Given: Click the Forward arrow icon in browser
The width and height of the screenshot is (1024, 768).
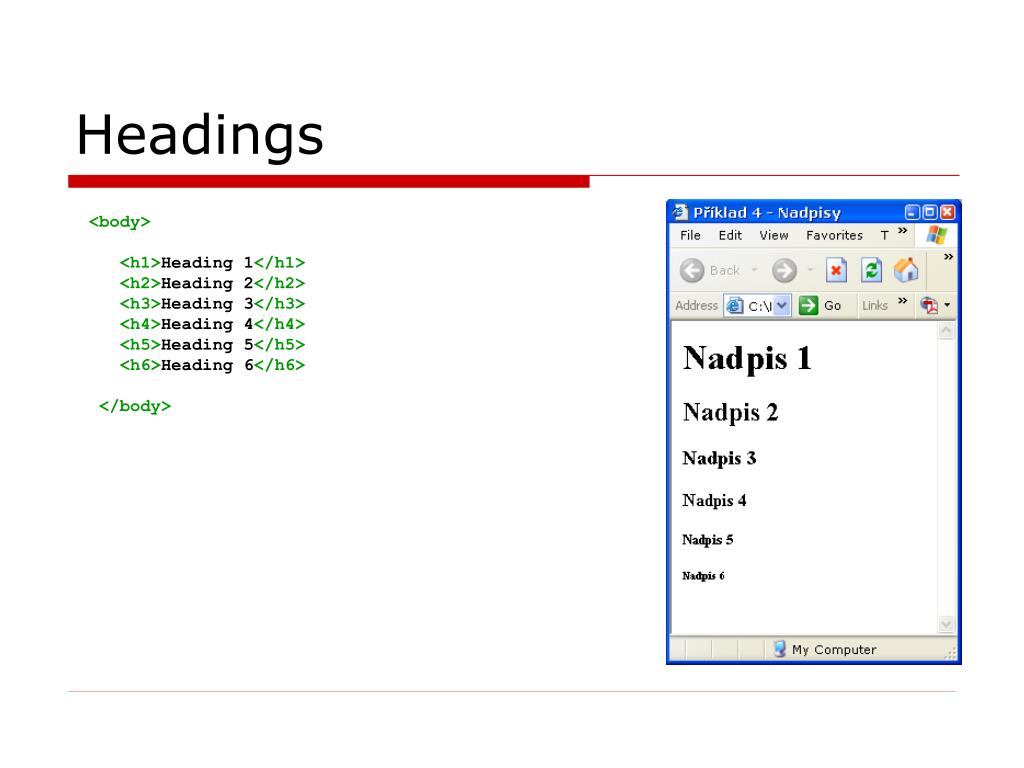Looking at the screenshot, I should pos(784,270).
